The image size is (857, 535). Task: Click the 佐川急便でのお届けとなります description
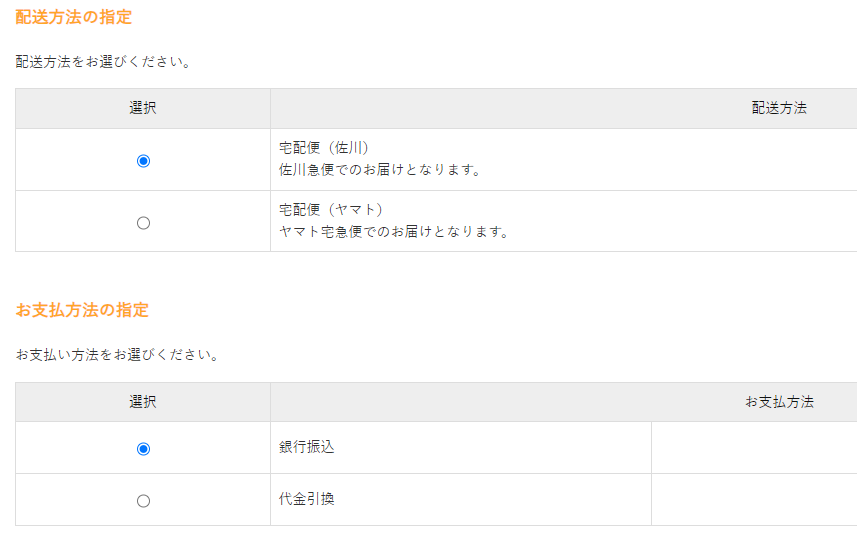(x=380, y=170)
